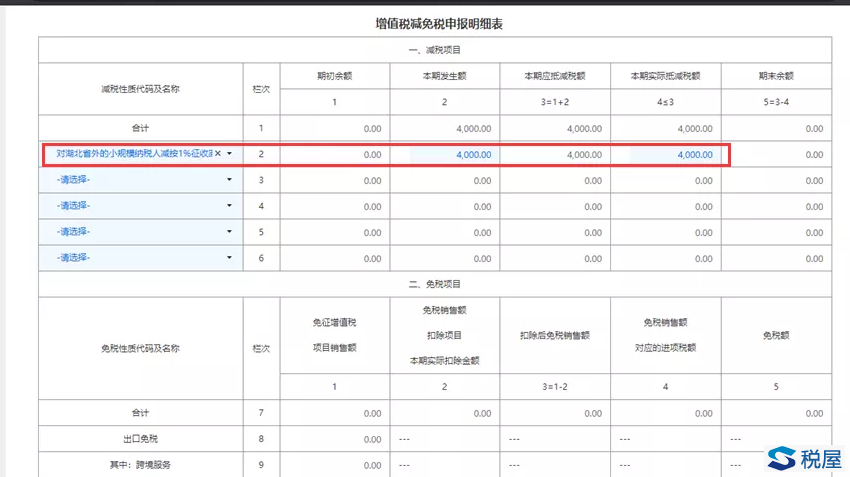Click the 扣除后免税销售额 column header
850x477 pixels.
point(555,336)
